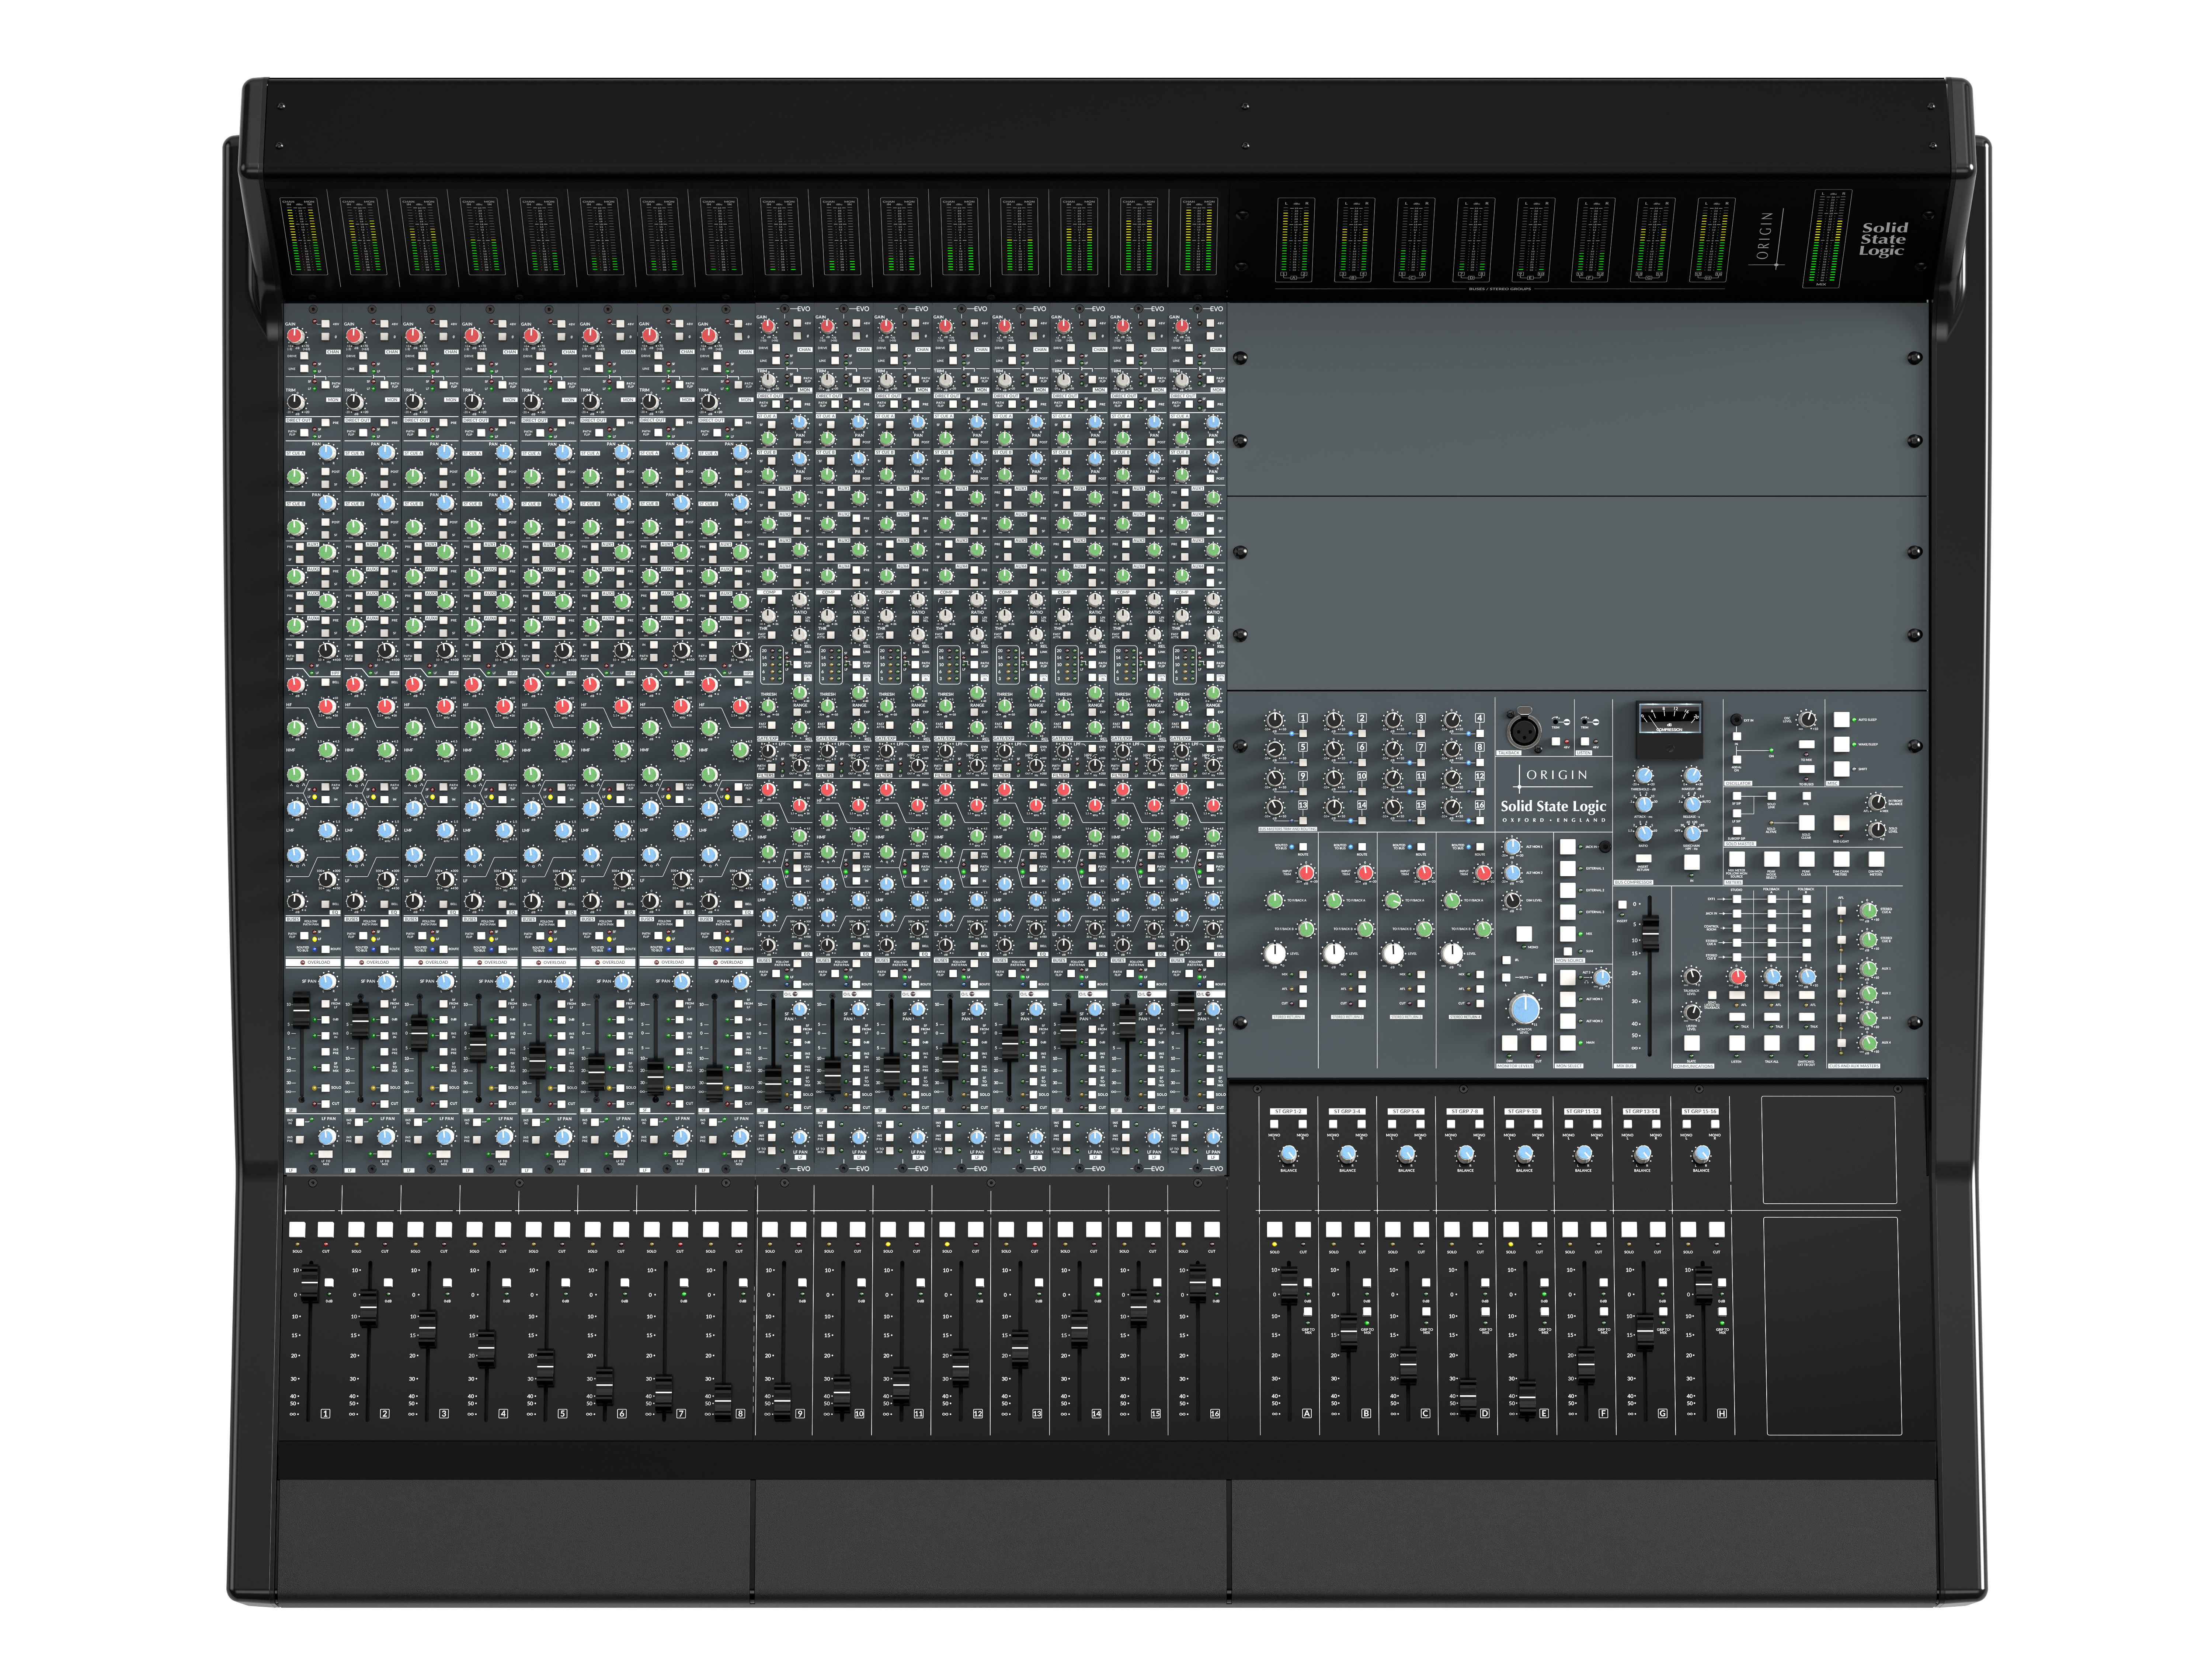Screen dimensions: 2212x1659
Task: Select the MIX monitor source button
Action: coord(1568,934)
